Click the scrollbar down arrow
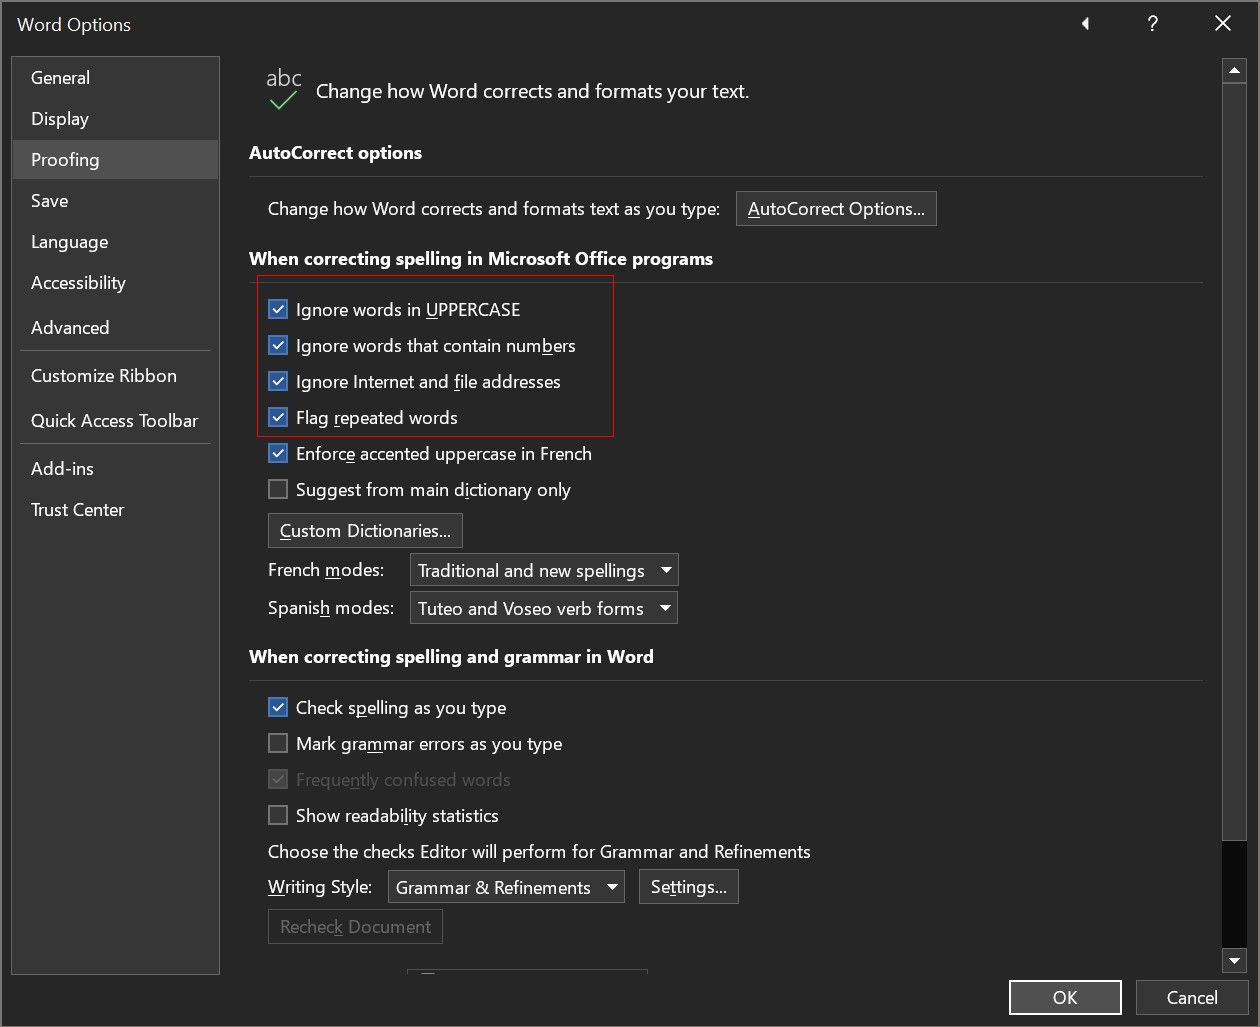This screenshot has height=1027, width=1260. (x=1233, y=961)
